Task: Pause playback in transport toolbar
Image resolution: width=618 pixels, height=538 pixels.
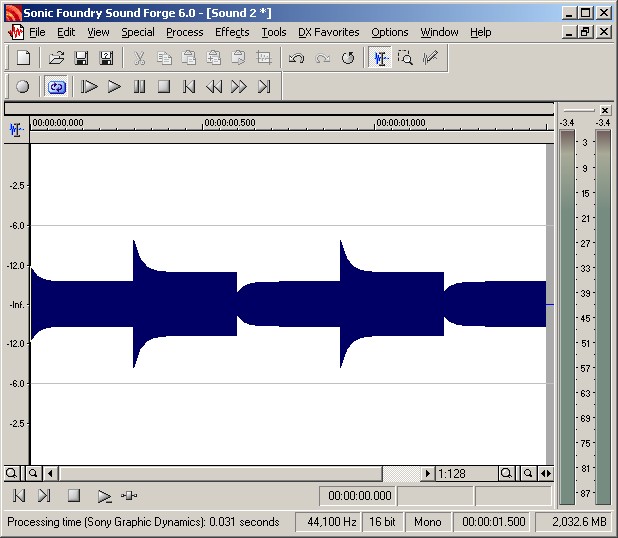Action: tap(139, 86)
